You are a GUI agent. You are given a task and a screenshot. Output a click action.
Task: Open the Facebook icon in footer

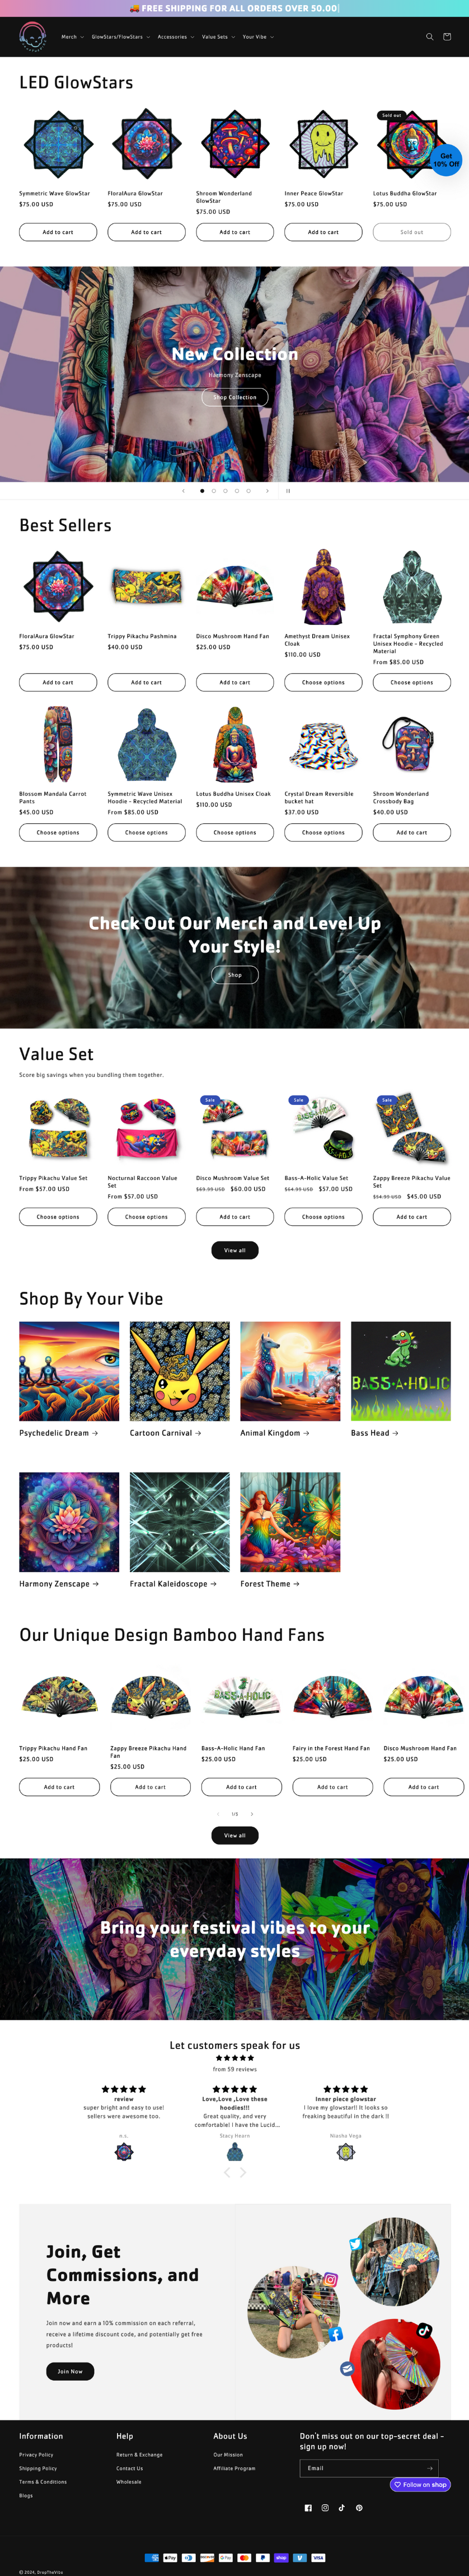(x=308, y=2507)
